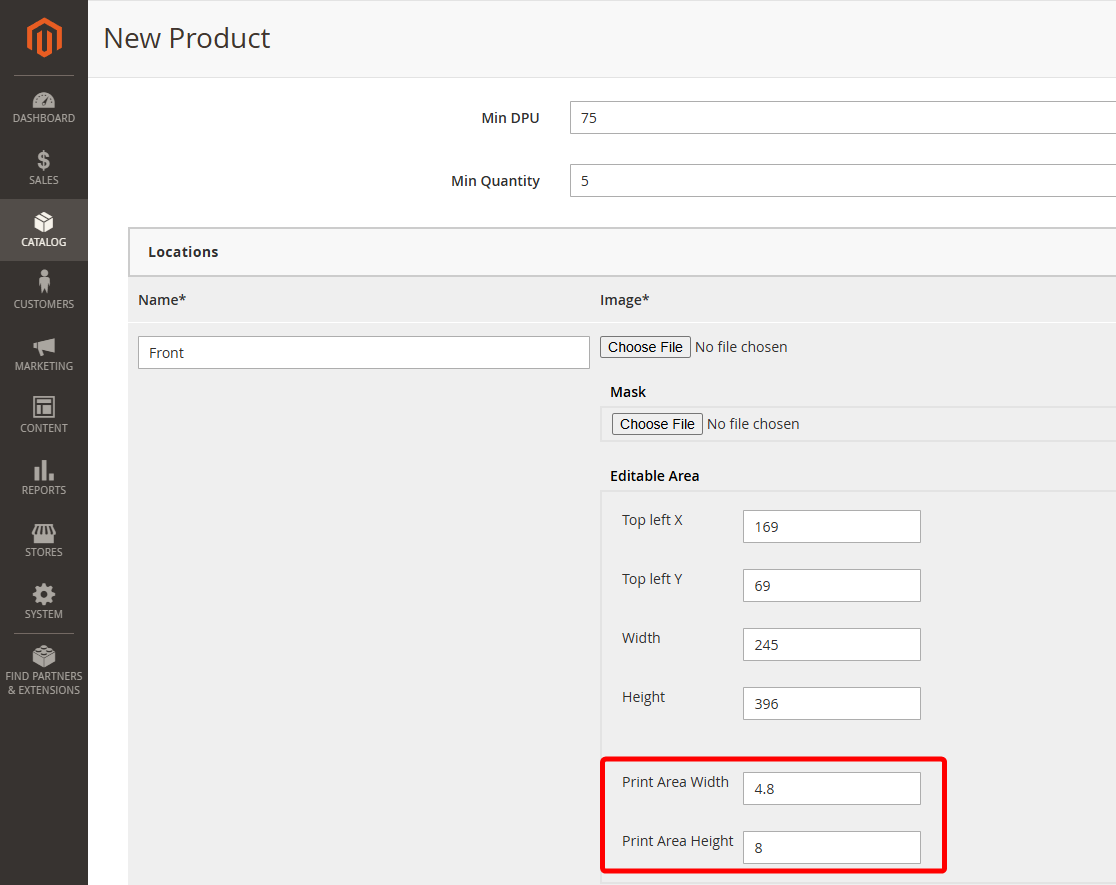Select the Print Area Height field
Screen dimensions: 1116x885
[831, 847]
